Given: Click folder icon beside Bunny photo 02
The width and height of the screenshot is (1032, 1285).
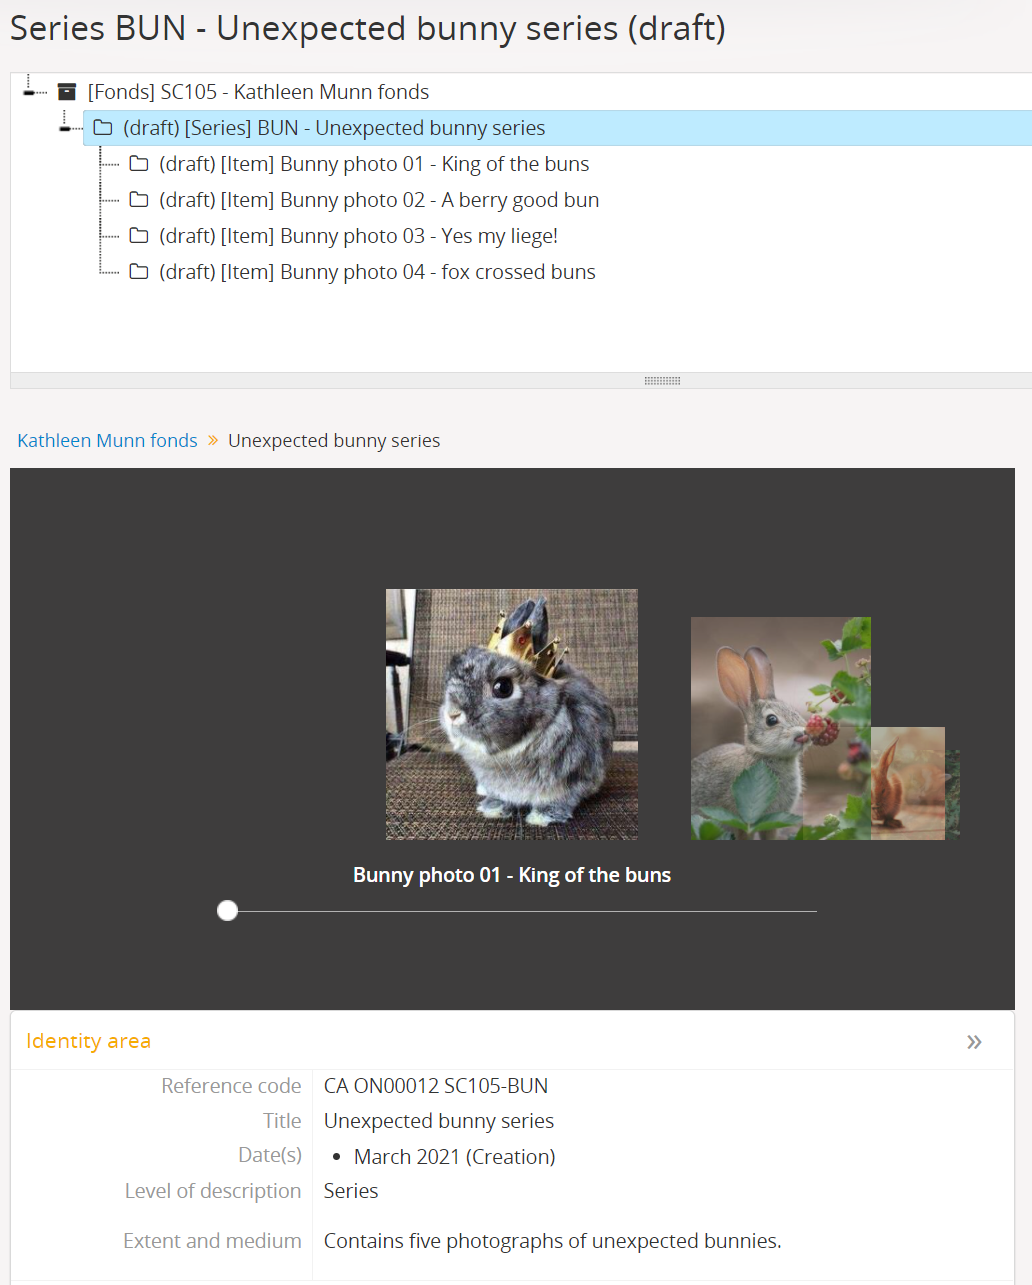Looking at the screenshot, I should click(x=139, y=200).
